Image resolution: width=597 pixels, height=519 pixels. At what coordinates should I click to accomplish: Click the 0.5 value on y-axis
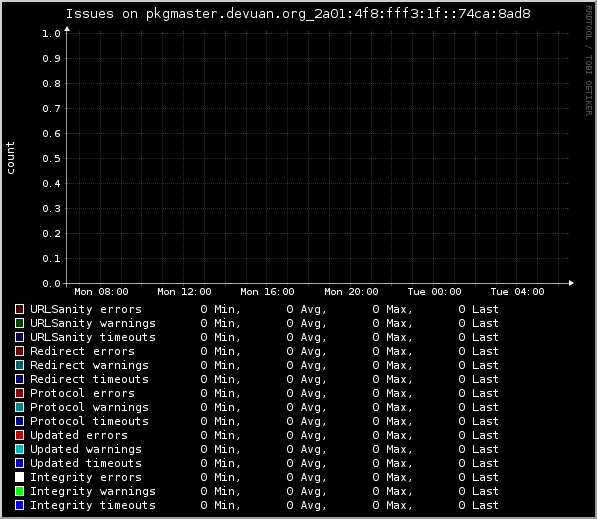coord(51,158)
